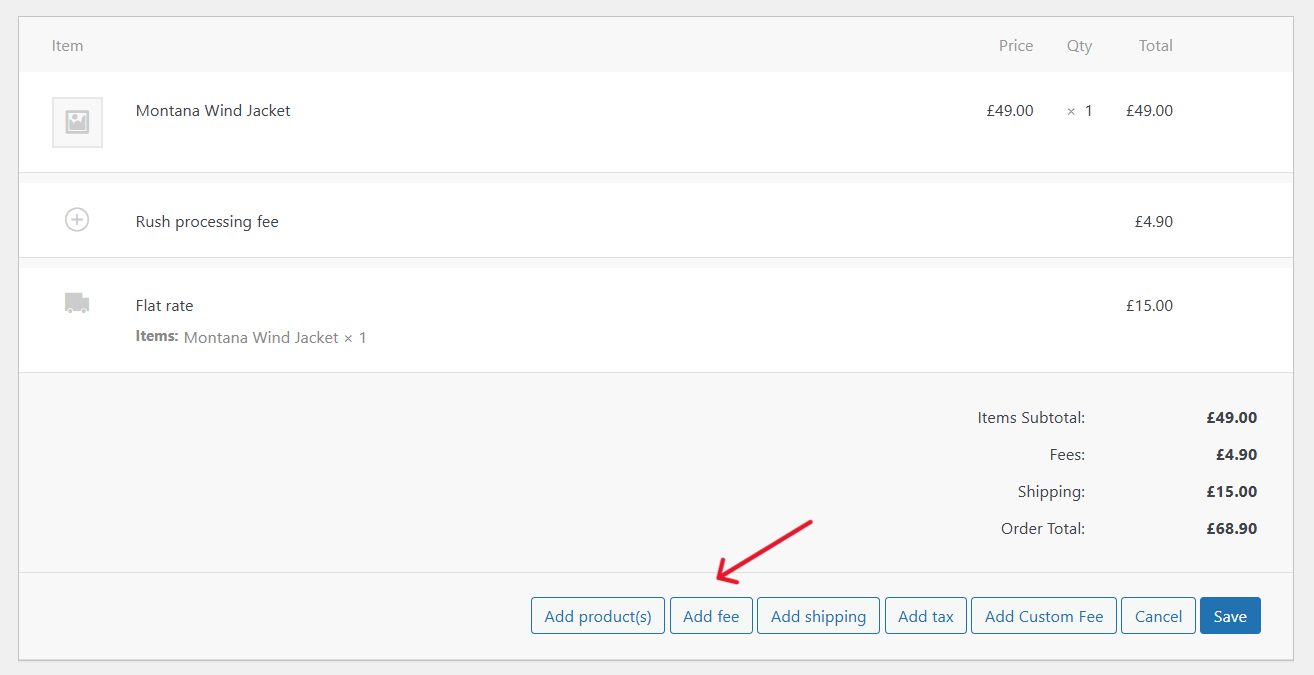Screen dimensions: 1314x675
Task: Click the Add product(s) button
Action: pyautogui.click(x=597, y=615)
